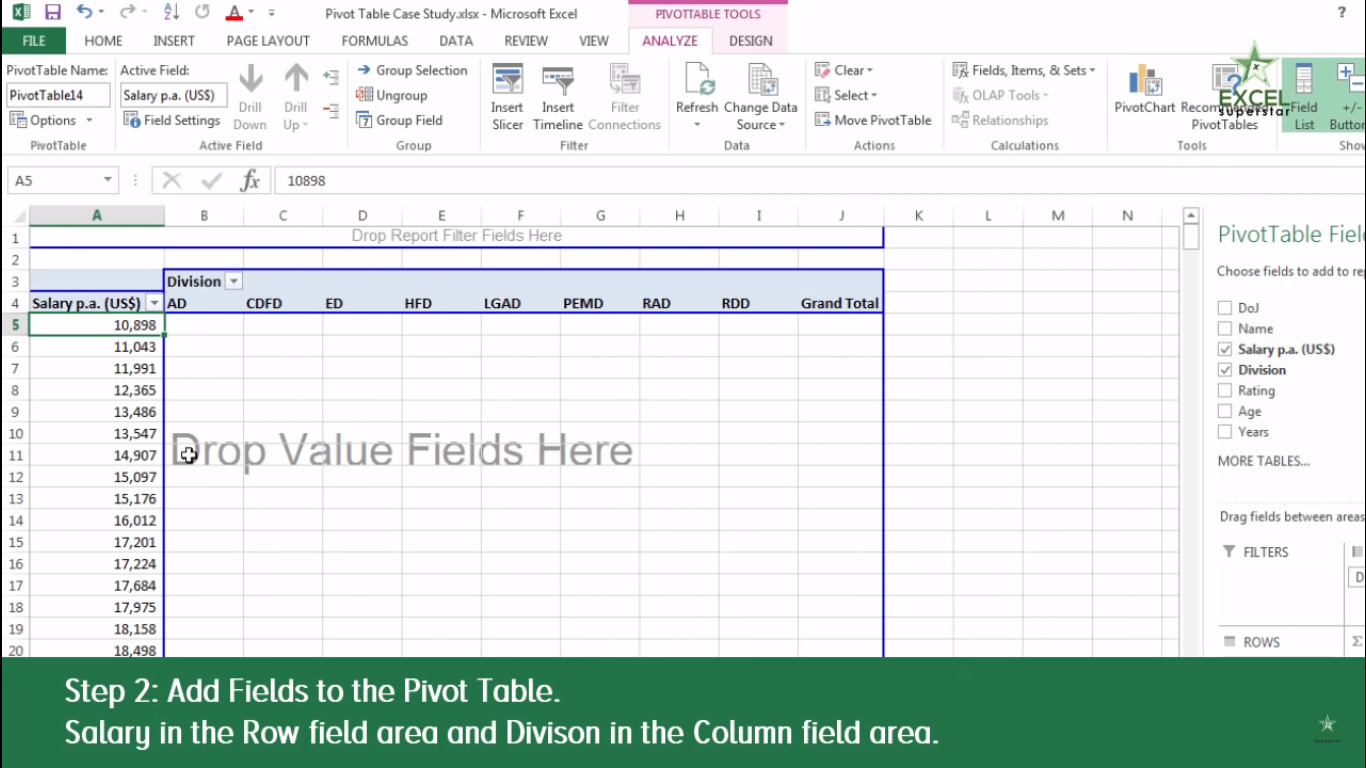The image size is (1366, 768).
Task: Switch to the HOME tab
Action: (104, 41)
